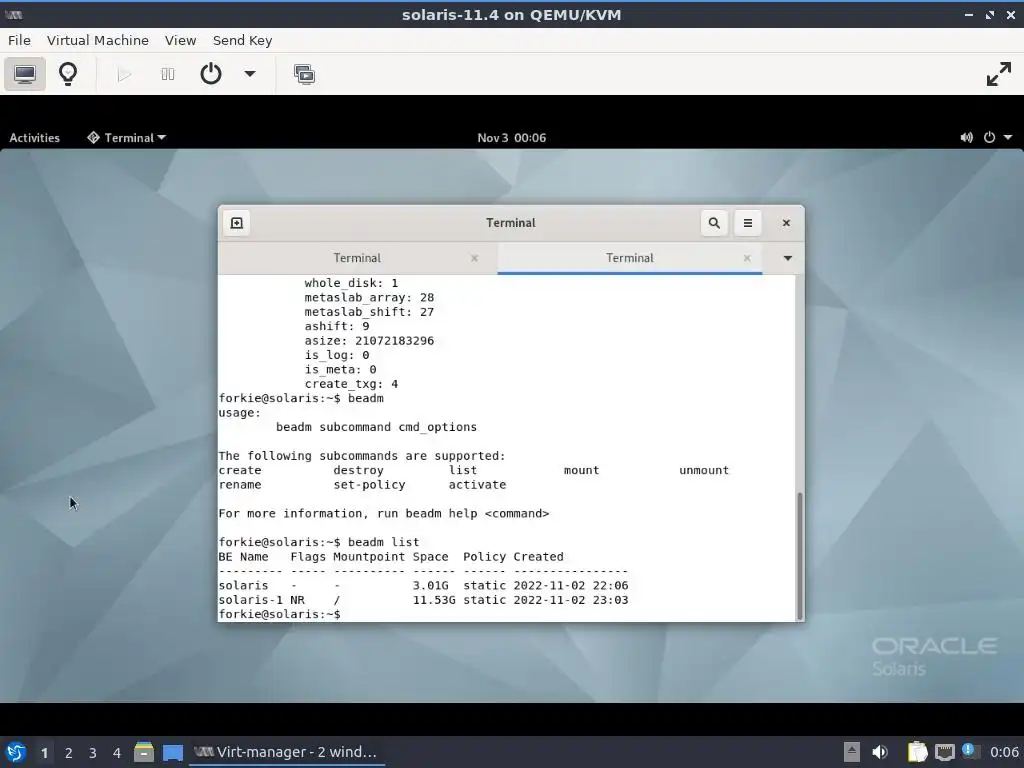The image size is (1024, 768).
Task: Minimize the QEMU/KVM window
Action: 968,15
